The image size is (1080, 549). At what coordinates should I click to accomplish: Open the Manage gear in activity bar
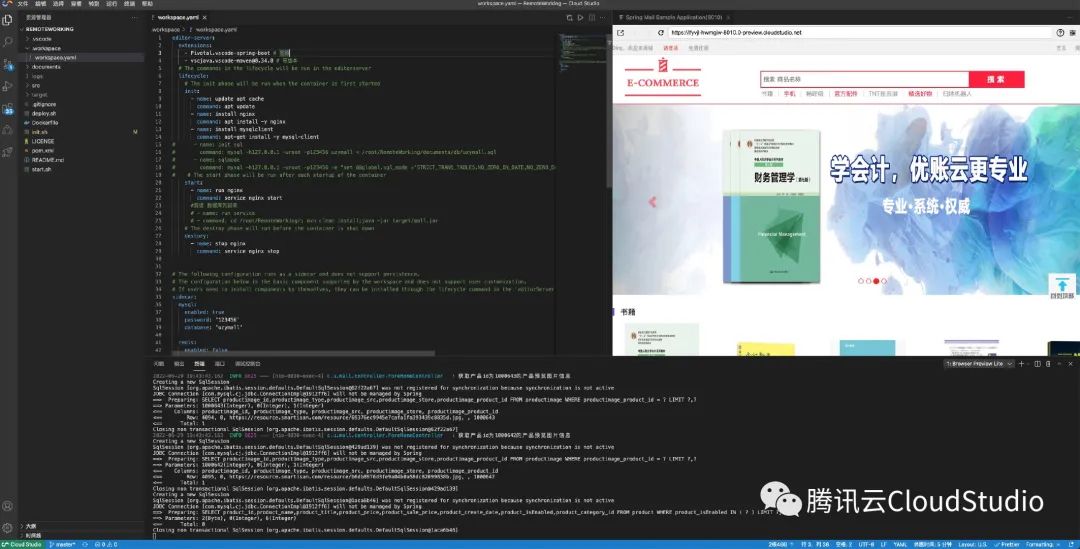click(x=8, y=528)
